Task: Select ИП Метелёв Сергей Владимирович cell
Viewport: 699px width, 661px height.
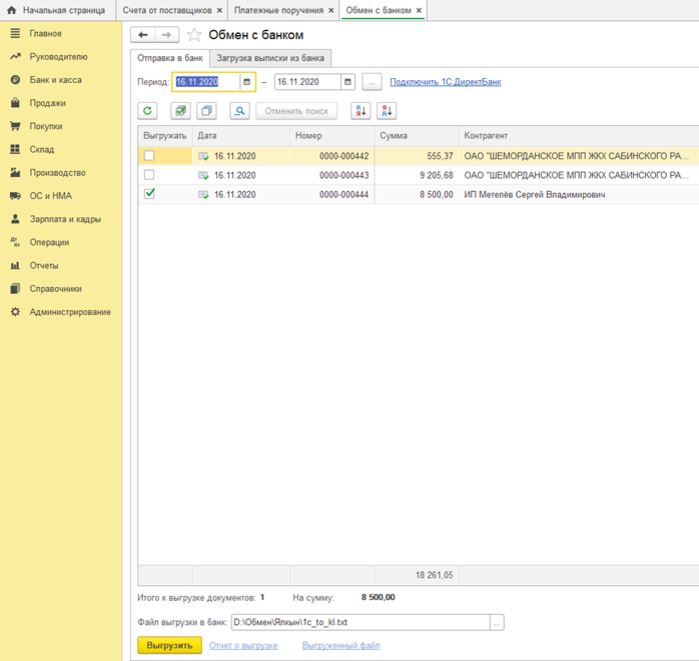Action: 579,194
